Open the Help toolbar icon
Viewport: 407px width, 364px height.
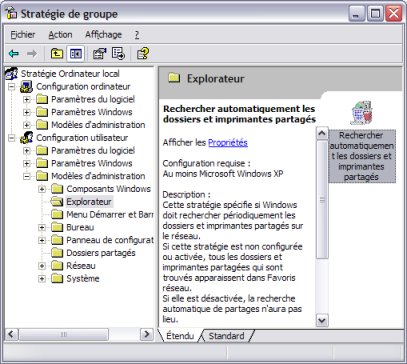(143, 53)
